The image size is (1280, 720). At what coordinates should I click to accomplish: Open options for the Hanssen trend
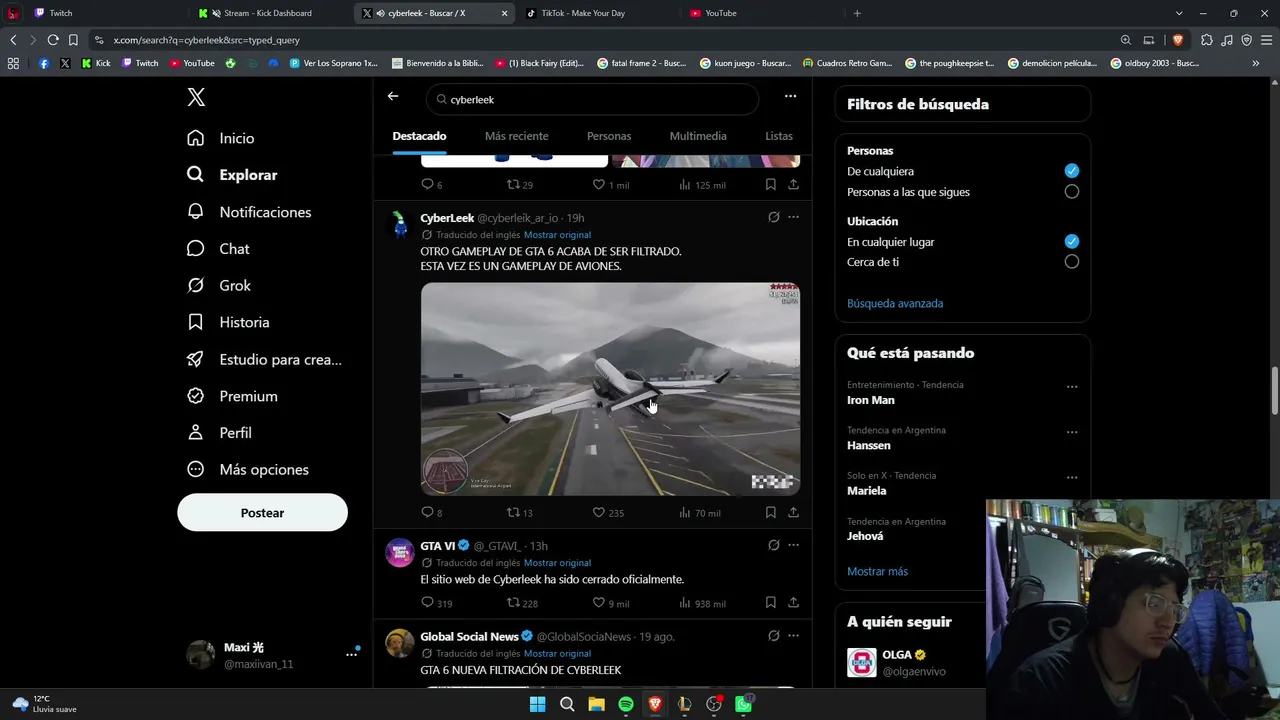point(1072,432)
